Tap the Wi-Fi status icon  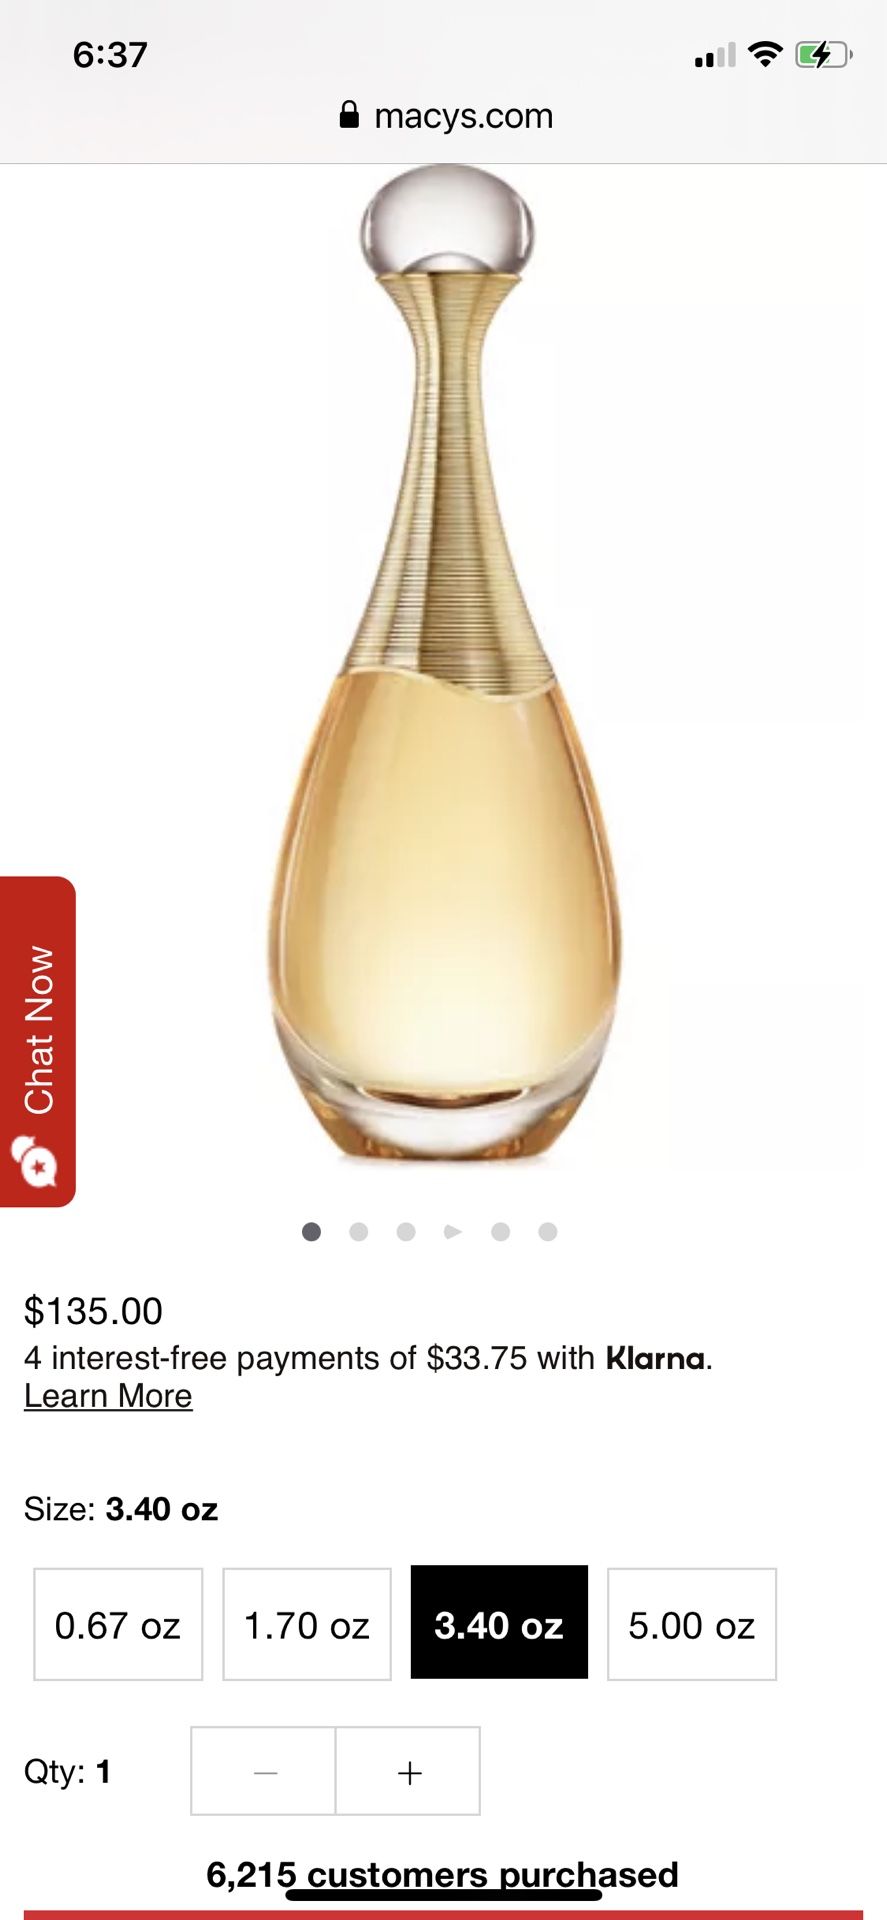click(765, 54)
